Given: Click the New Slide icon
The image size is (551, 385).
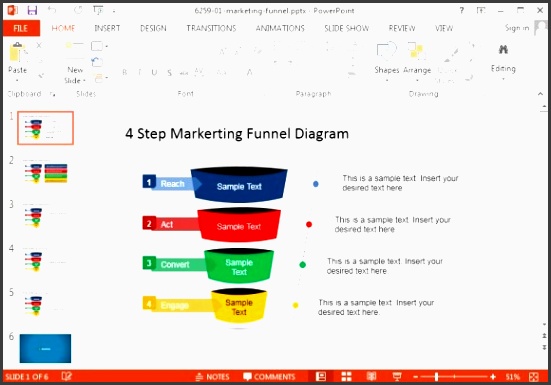Looking at the screenshot, I should pyautogui.click(x=74, y=51).
